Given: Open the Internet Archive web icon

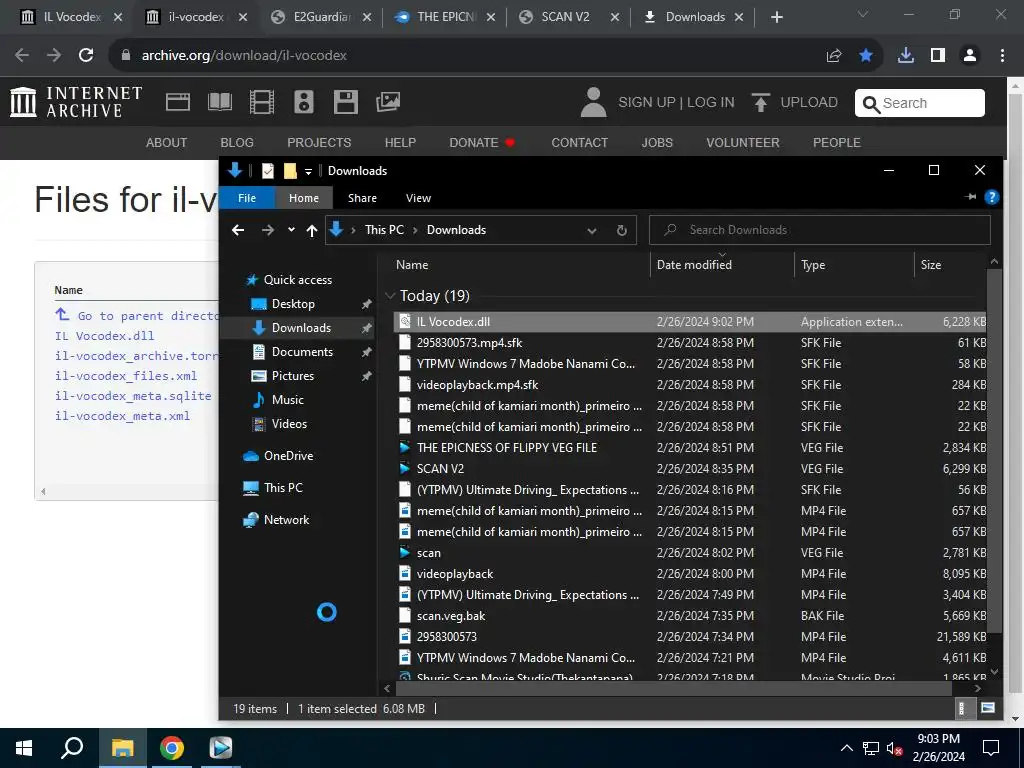Looking at the screenshot, I should (178, 102).
